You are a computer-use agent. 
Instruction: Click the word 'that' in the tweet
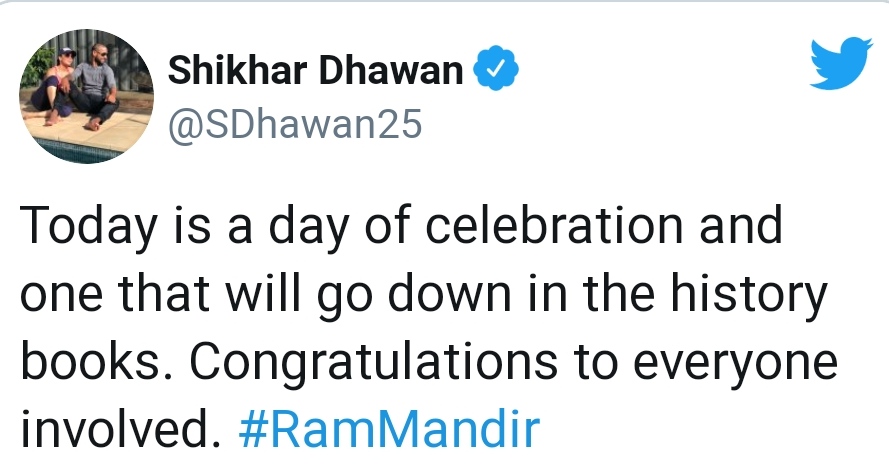164,293
